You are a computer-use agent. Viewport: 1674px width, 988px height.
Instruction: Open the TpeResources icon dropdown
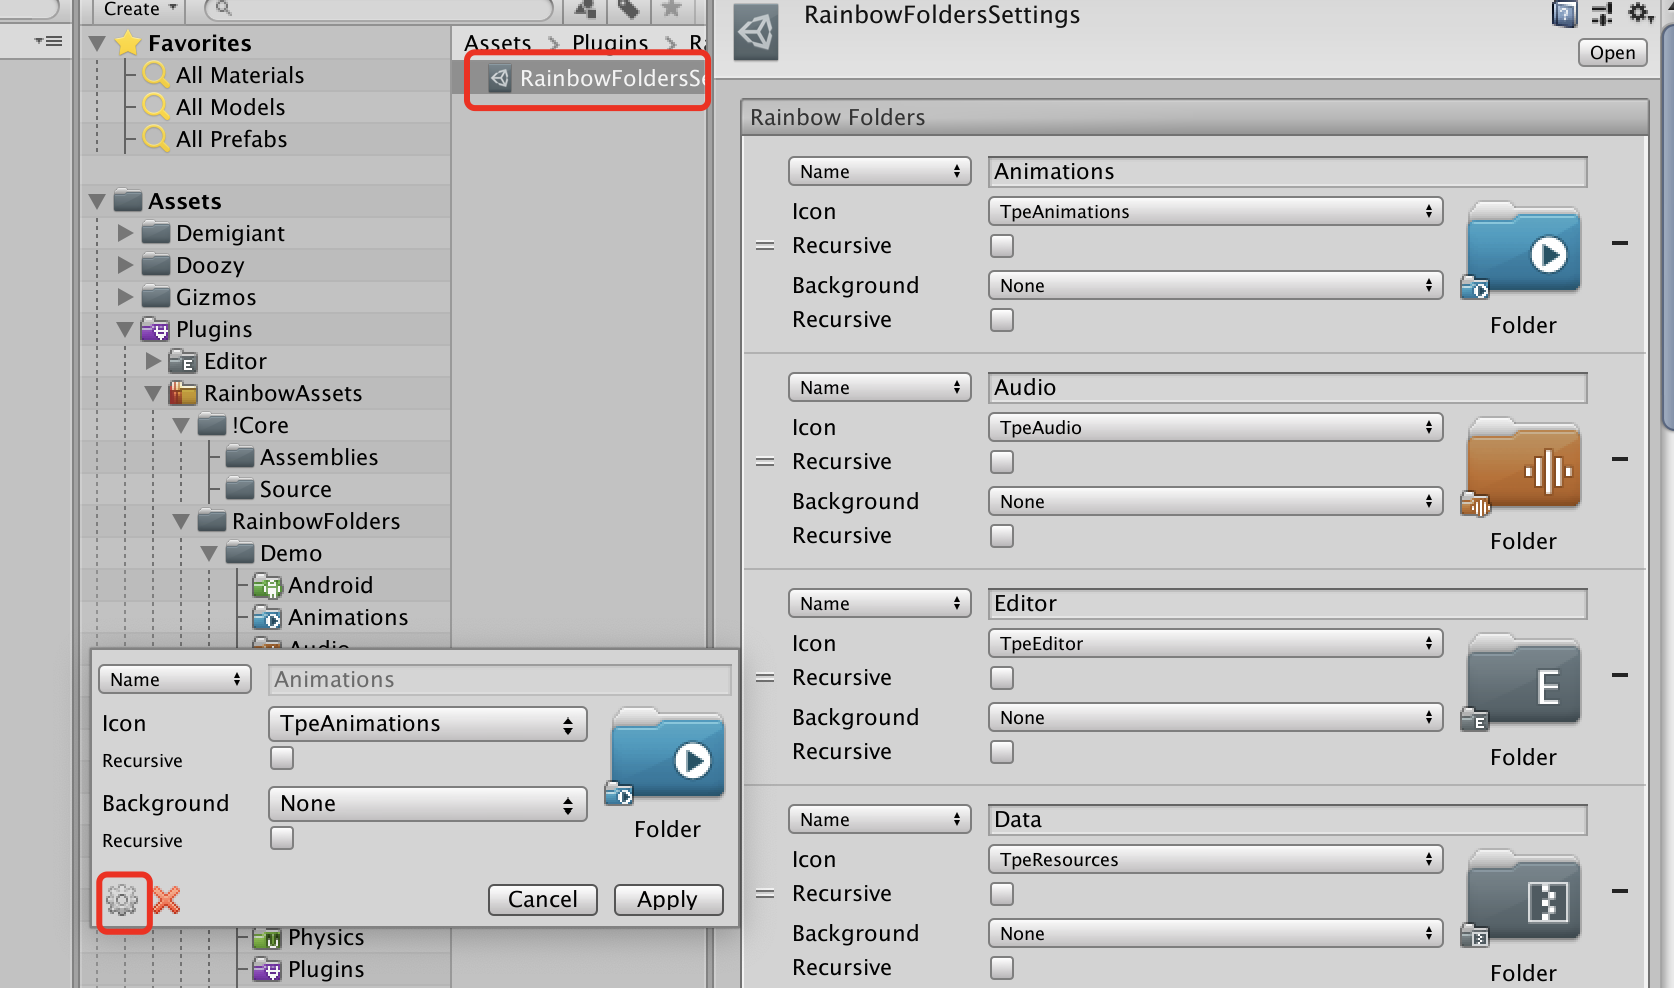pos(1216,859)
